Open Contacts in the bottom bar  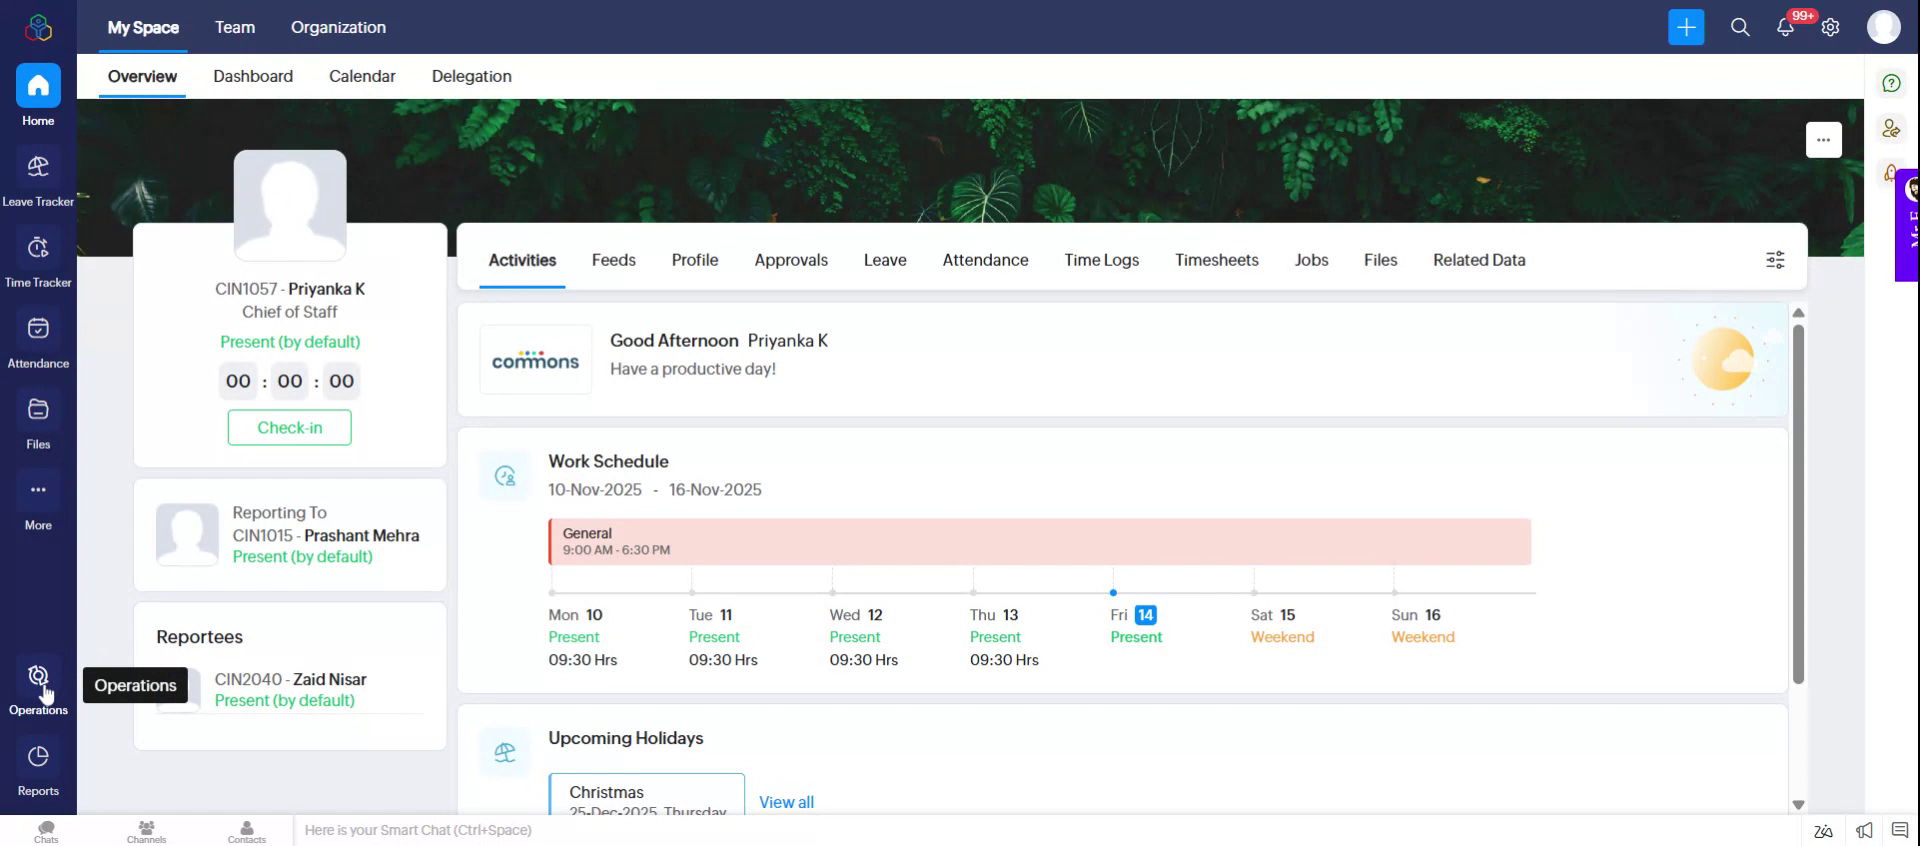(247, 831)
